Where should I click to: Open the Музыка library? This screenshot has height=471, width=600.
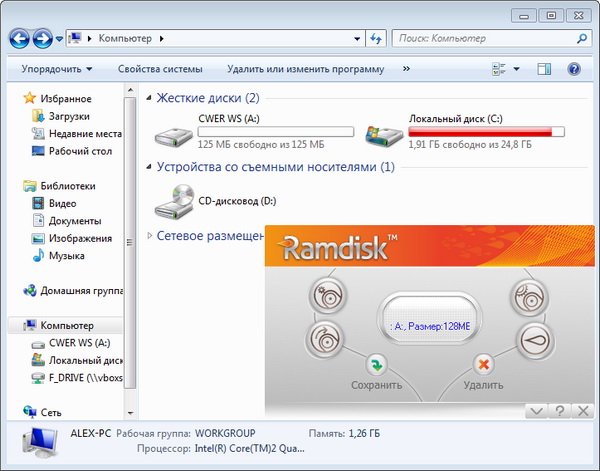point(67,256)
